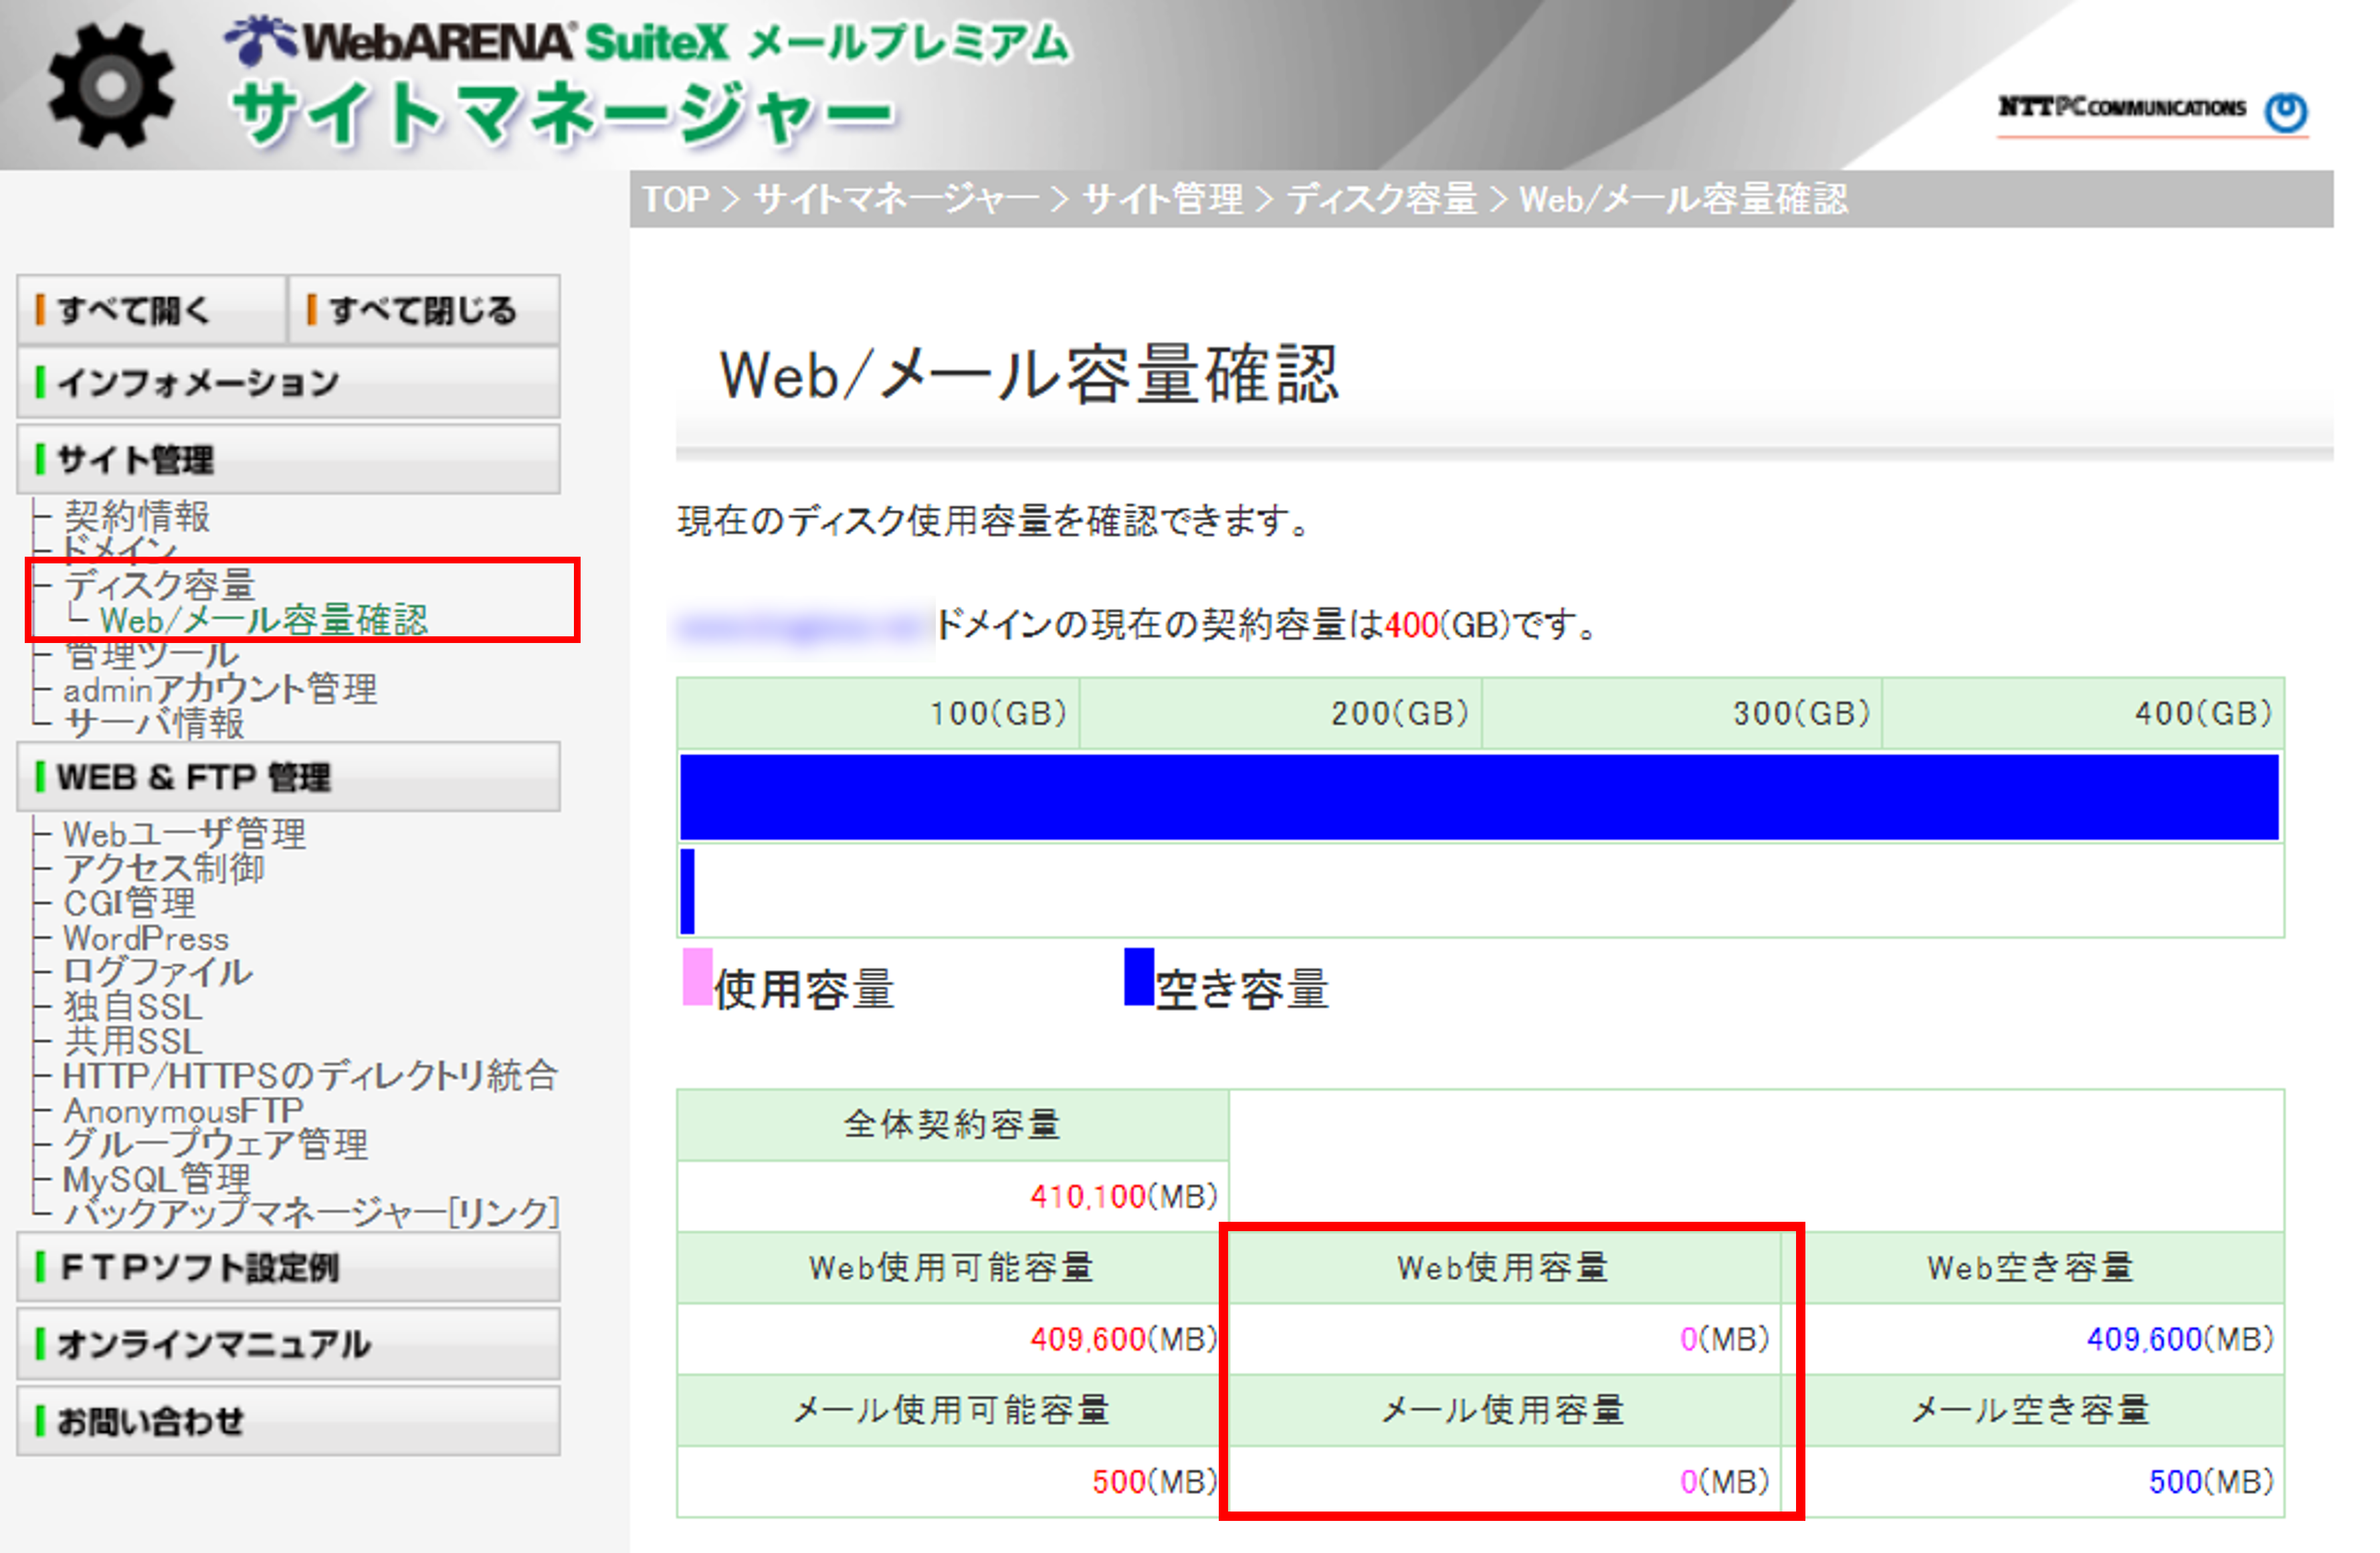Open バックアップマネージャー[リンク] link
This screenshot has width=2380, height=1553.
[311, 1213]
